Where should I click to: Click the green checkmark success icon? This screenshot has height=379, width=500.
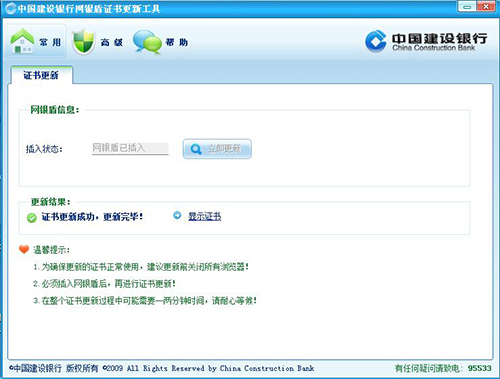click(32, 218)
